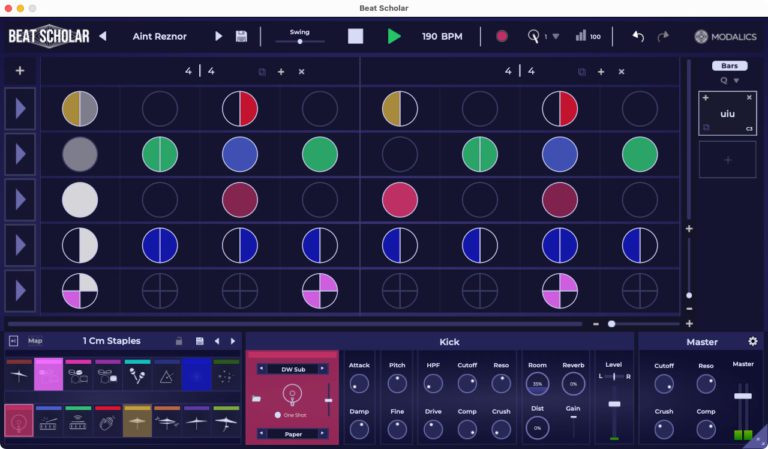768x449 pixels.
Task: Save the current pattern with the floppy icon
Action: click(x=241, y=36)
